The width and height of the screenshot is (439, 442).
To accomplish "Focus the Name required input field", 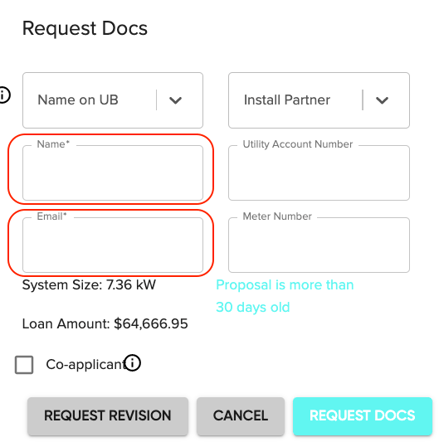I will pos(113,173).
